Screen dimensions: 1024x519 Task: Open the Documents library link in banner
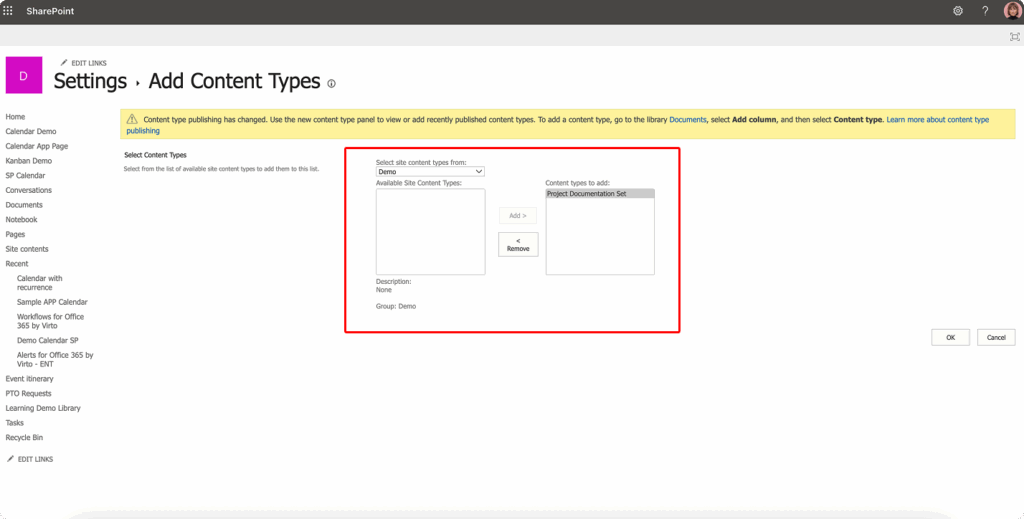[687, 120]
